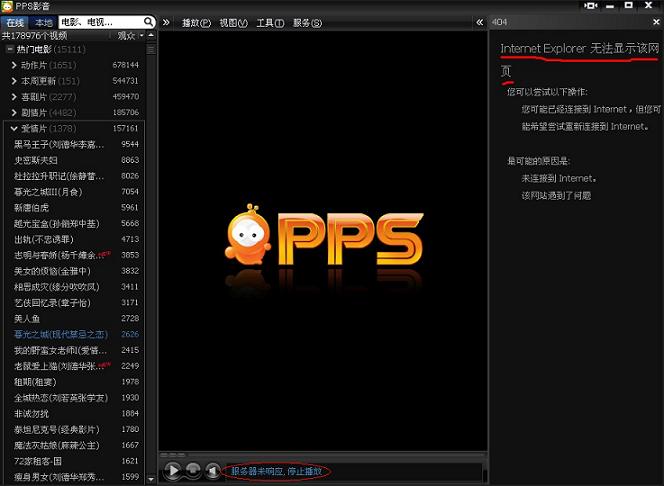Click the scroll-up arrow in video list
This screenshot has height=486, width=664.
153,35
